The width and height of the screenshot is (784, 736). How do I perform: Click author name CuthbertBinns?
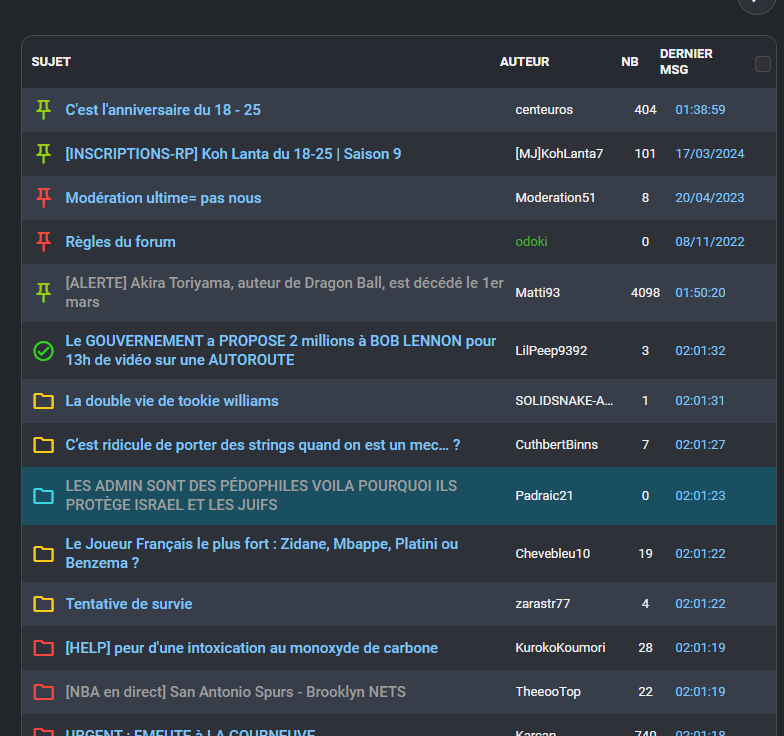(556, 444)
